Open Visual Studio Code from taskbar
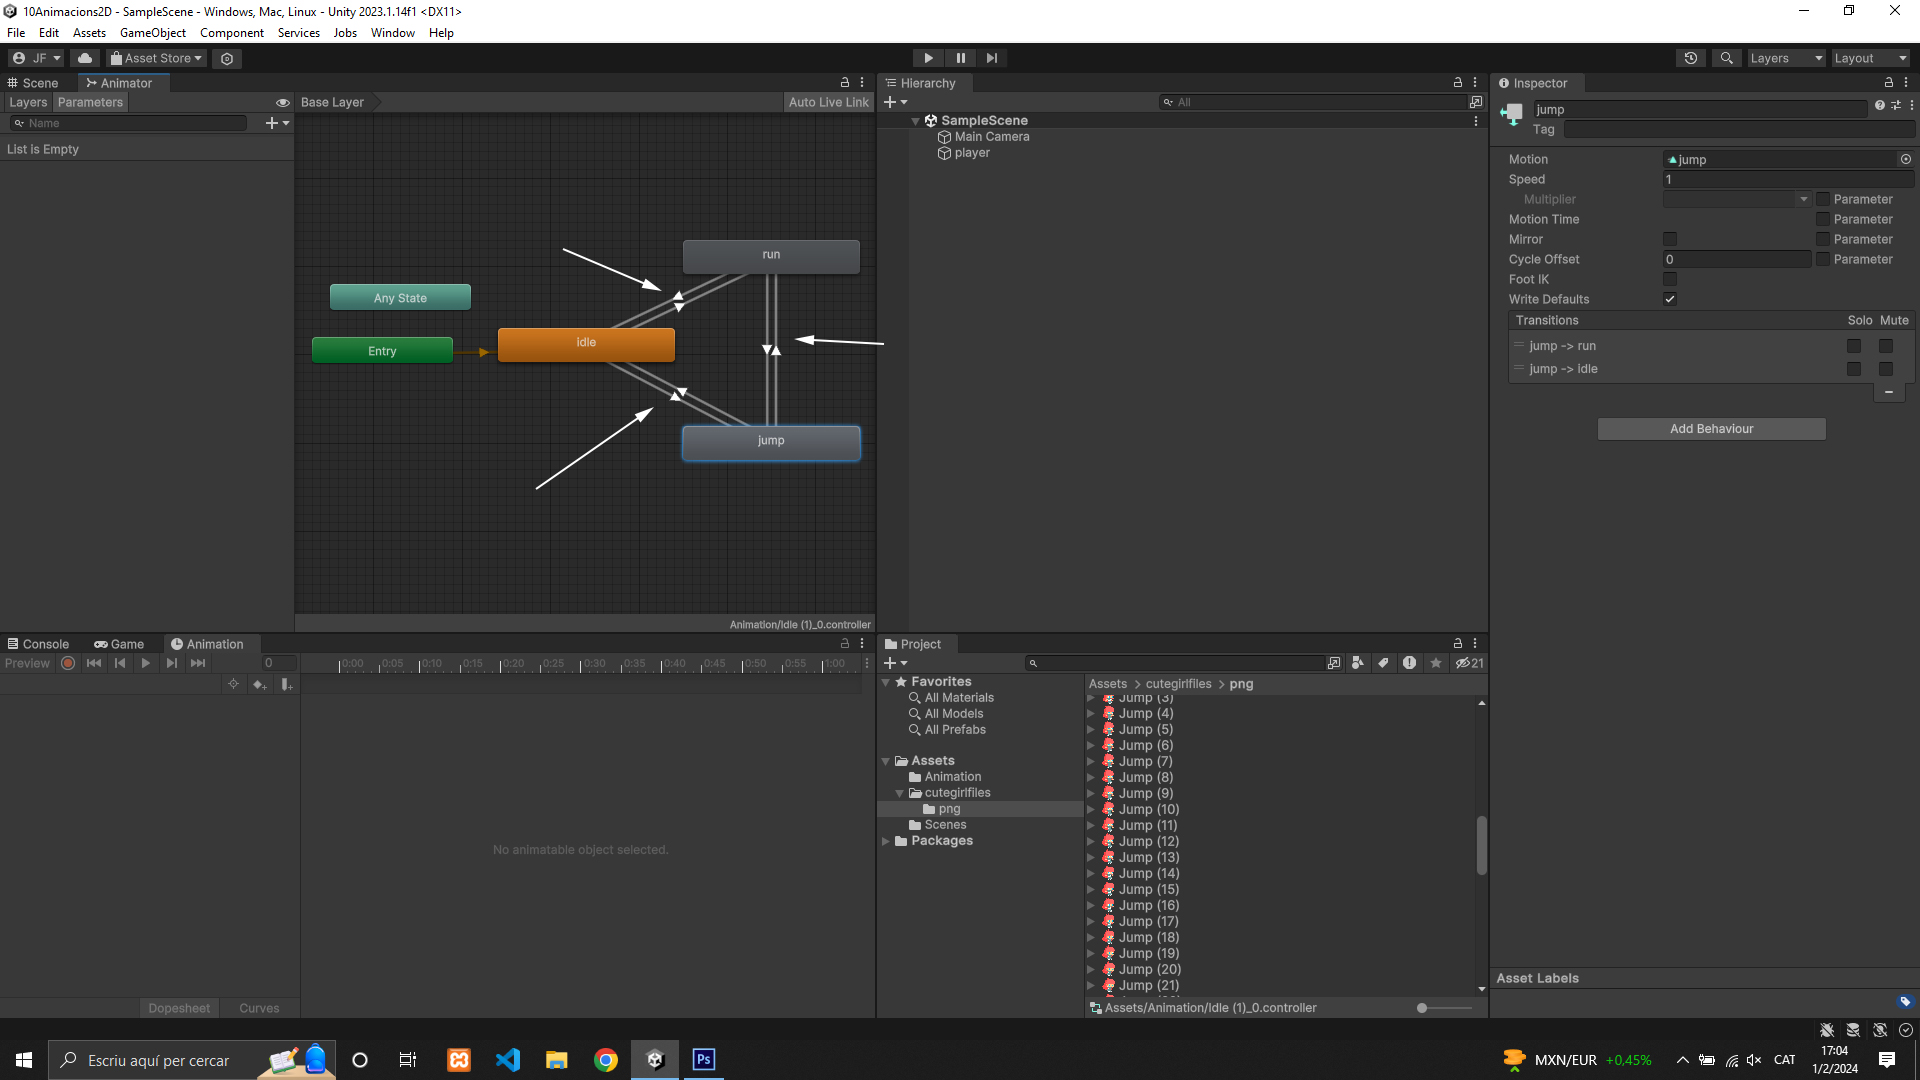The image size is (1920, 1080). (508, 1060)
